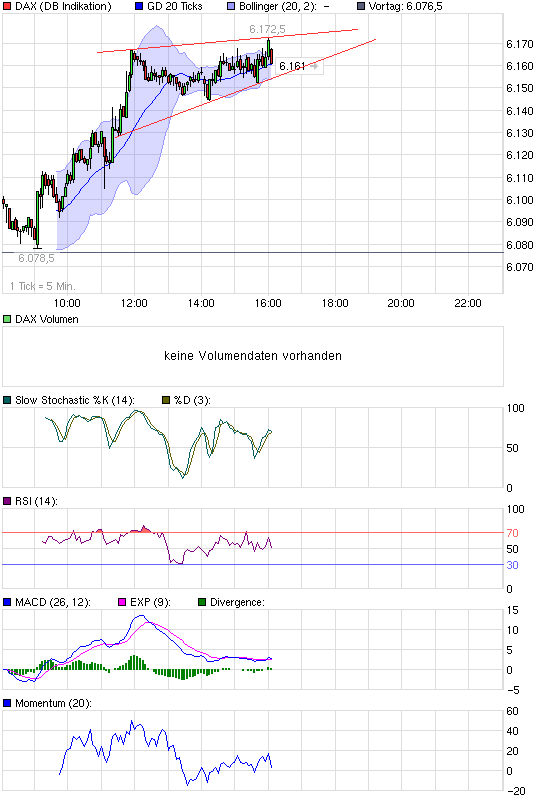This screenshot has height=799, width=545.
Task: Click the blue GD 20 Ticks swatch
Action: point(139,7)
